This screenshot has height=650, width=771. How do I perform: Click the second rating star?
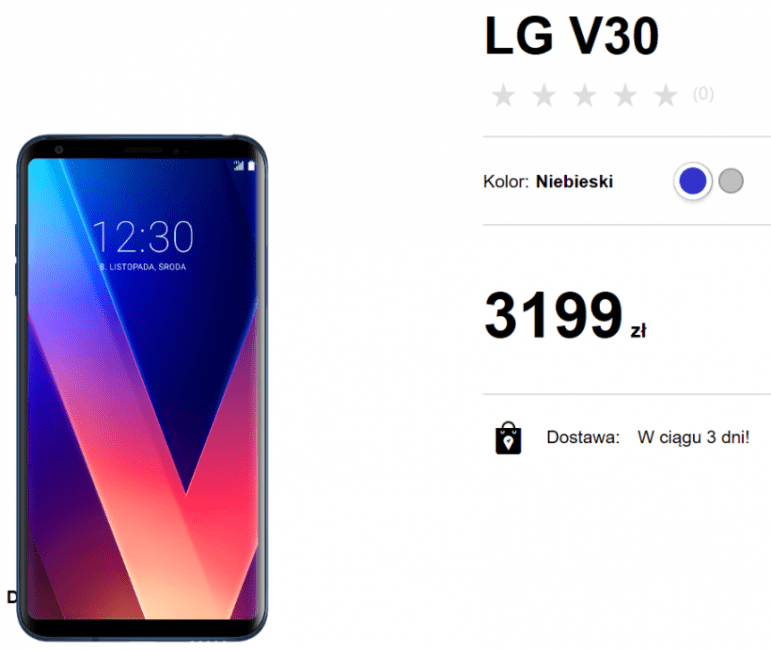(544, 95)
